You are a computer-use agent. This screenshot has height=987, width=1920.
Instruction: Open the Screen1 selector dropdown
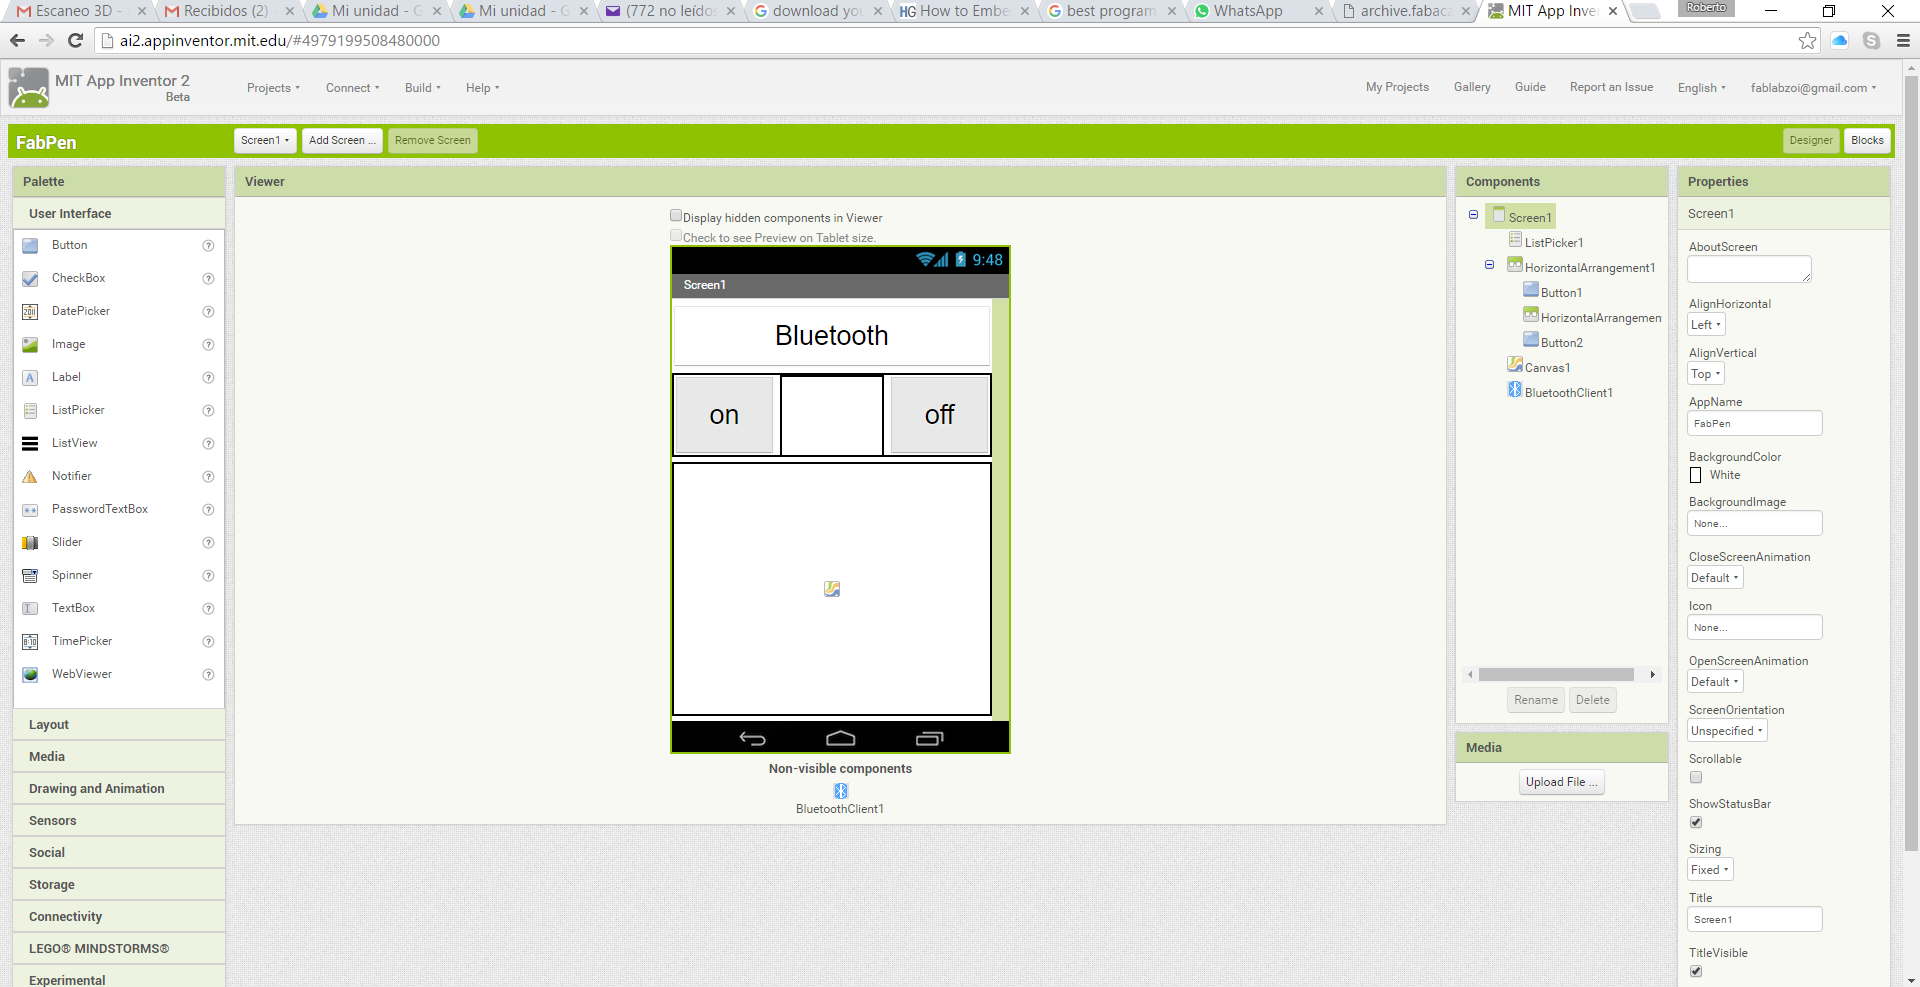265,141
